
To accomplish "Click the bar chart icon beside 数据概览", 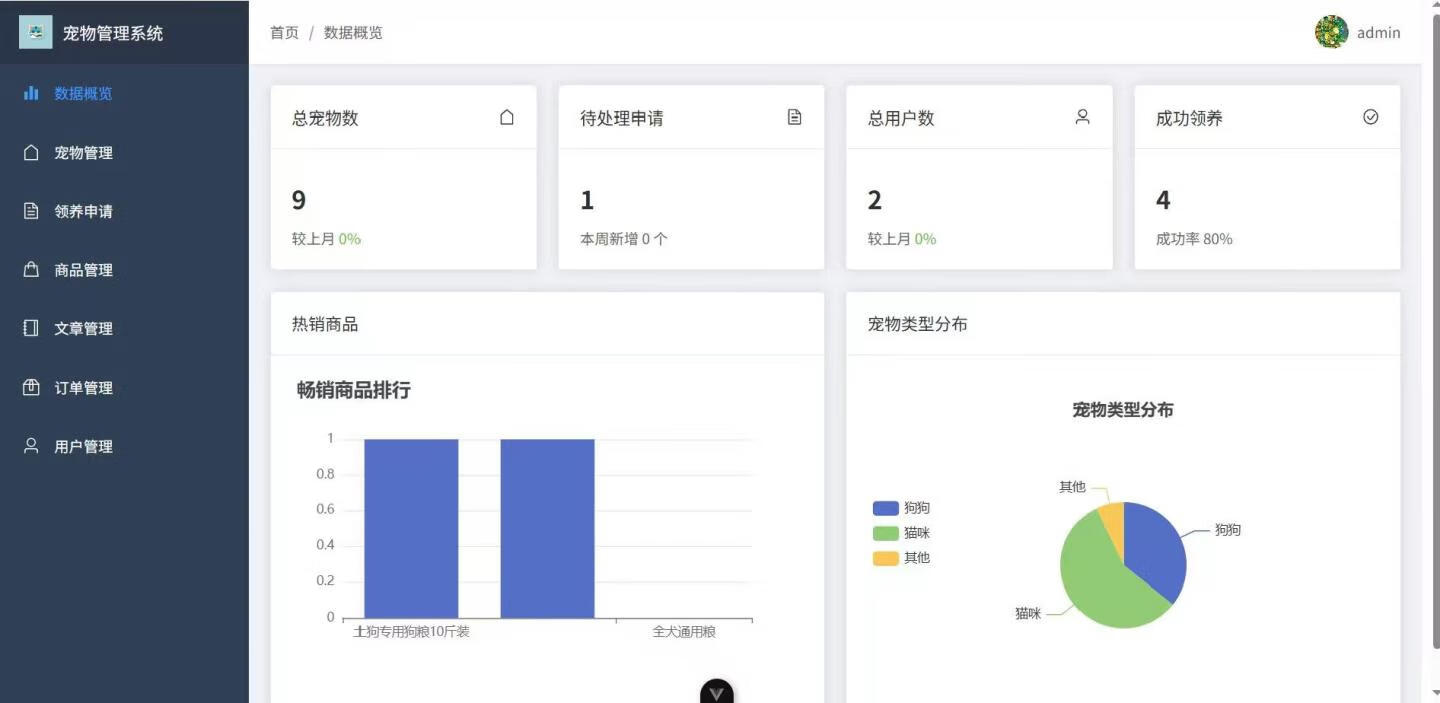I will click(x=31, y=93).
